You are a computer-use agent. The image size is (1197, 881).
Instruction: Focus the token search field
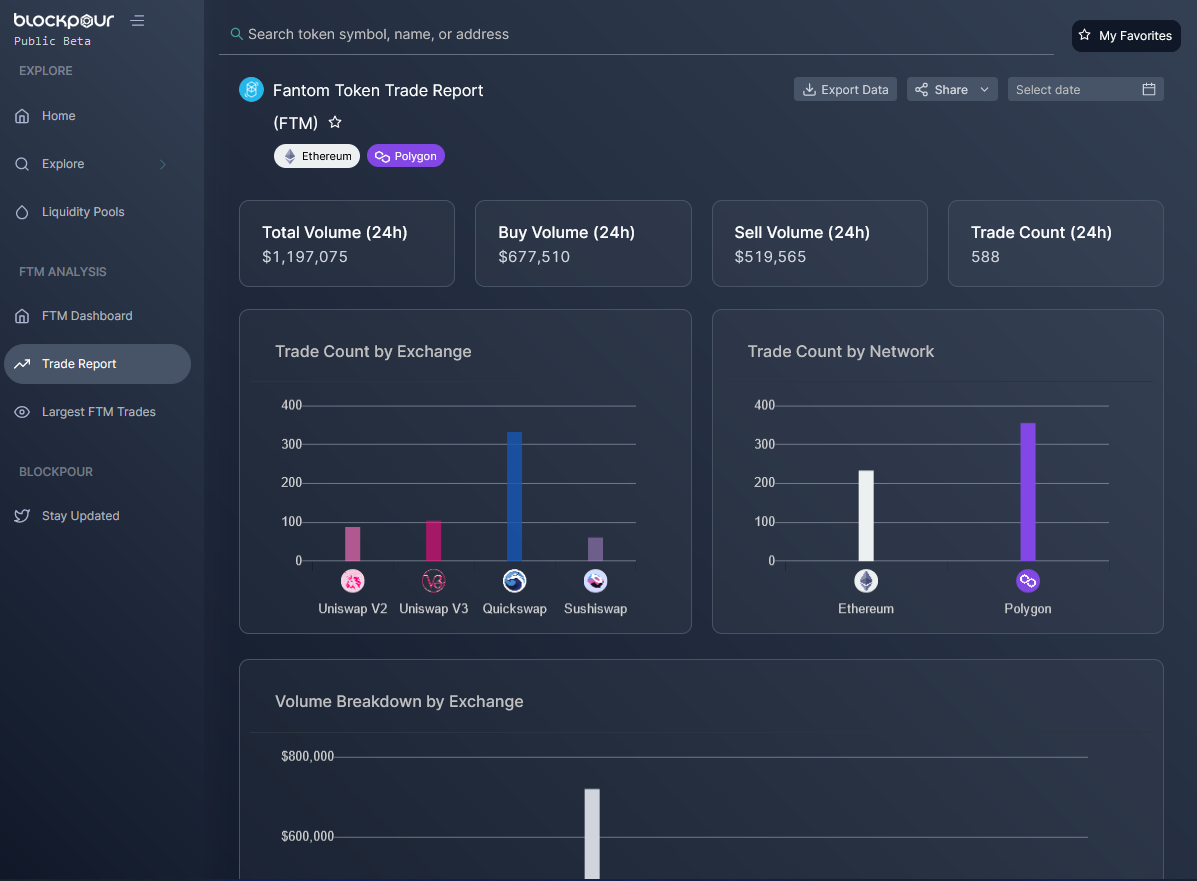click(x=636, y=34)
